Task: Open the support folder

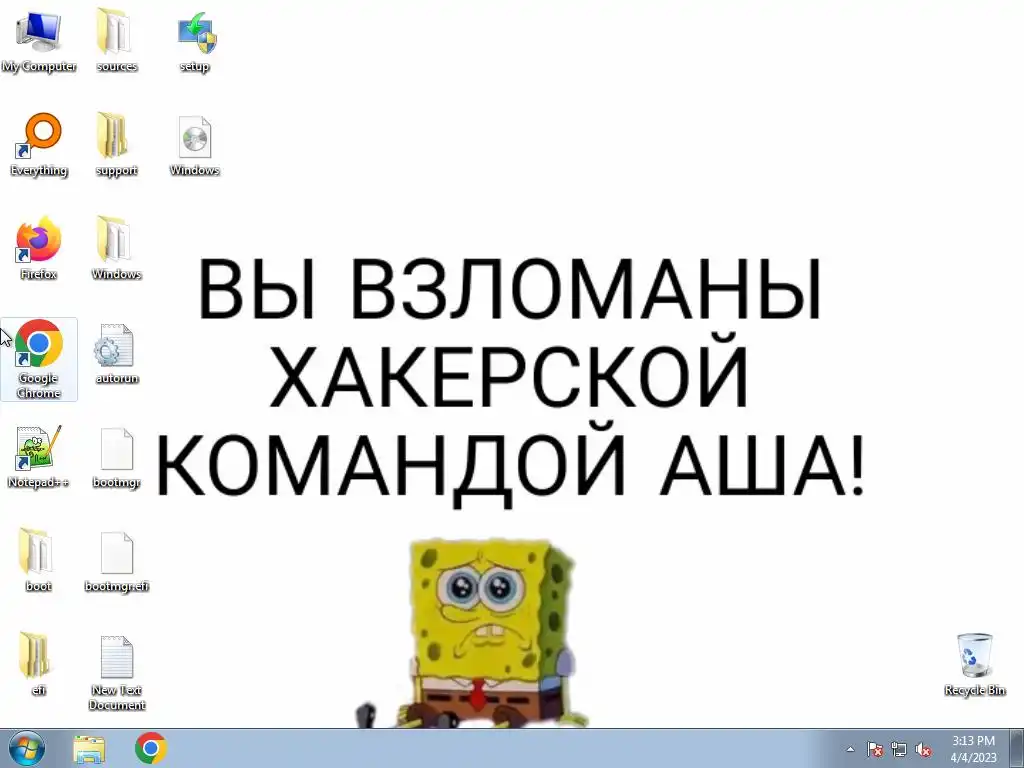Action: click(116, 144)
